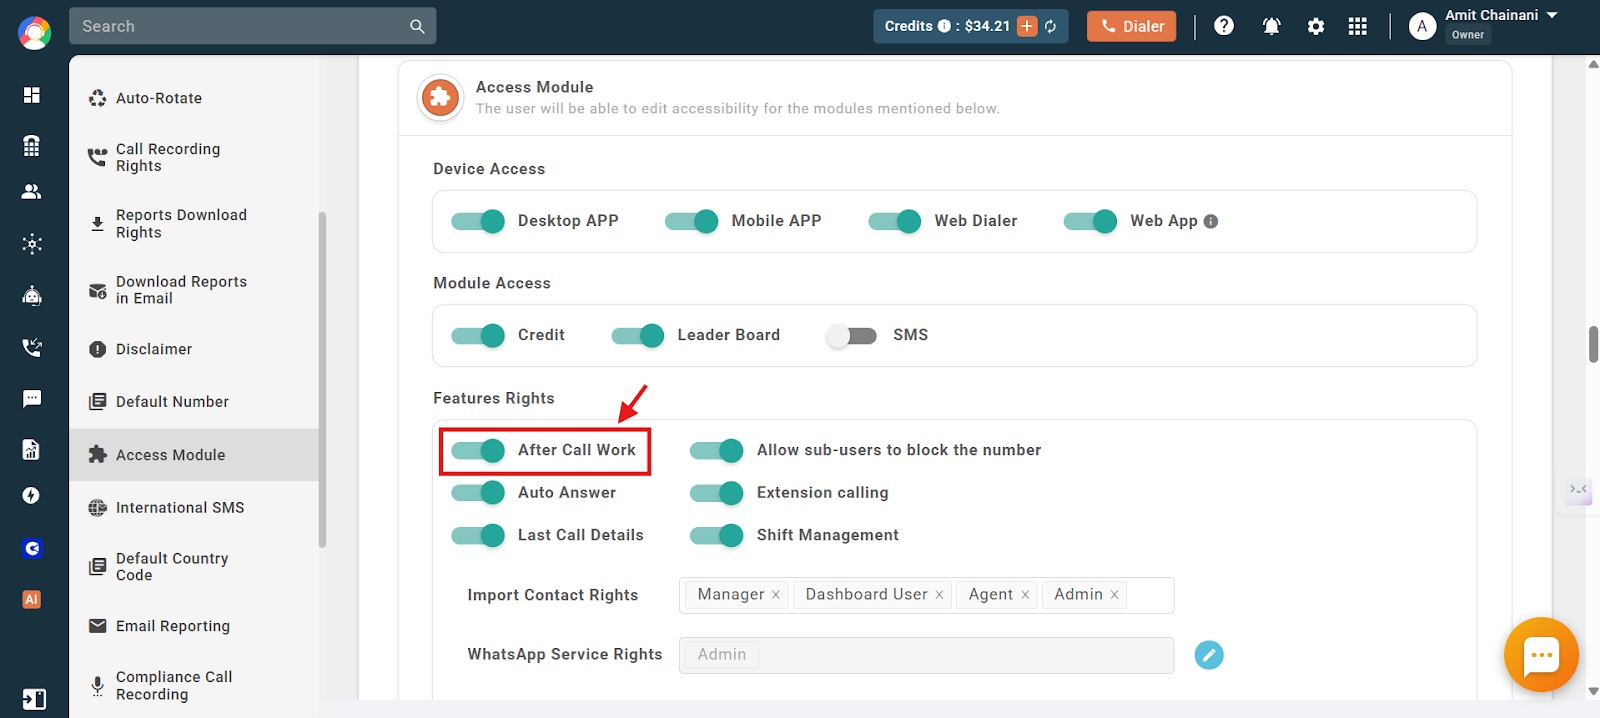Screen dimensions: 1600x718
Task: Toggle Auto Answer feature
Action: 478,493
